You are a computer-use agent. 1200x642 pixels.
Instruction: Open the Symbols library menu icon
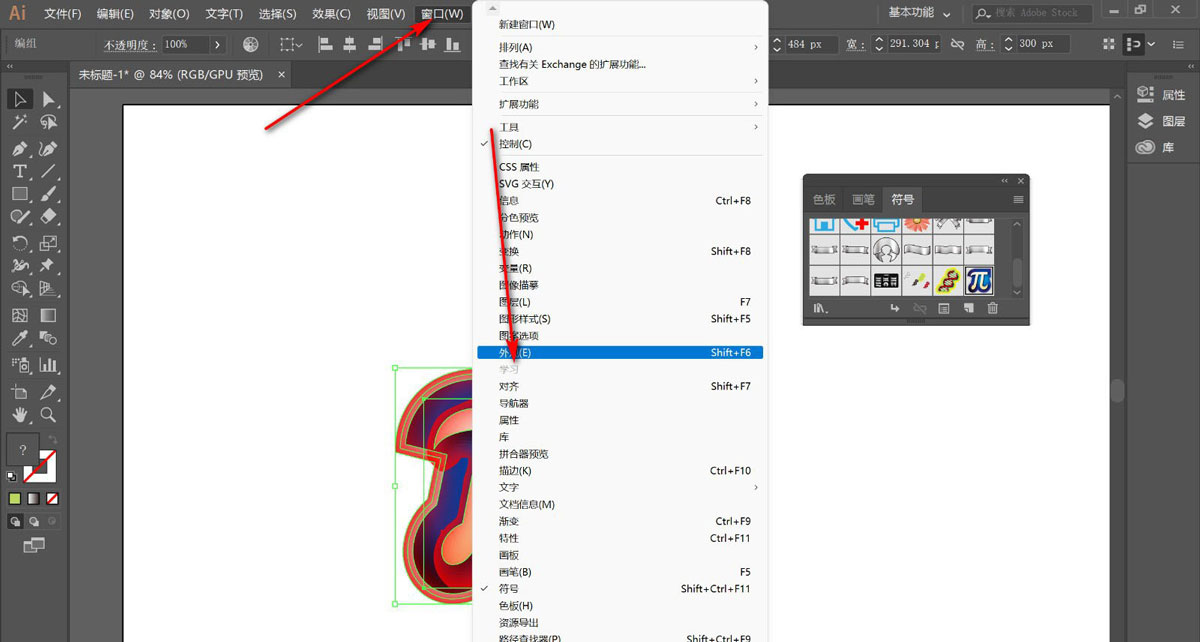point(821,309)
